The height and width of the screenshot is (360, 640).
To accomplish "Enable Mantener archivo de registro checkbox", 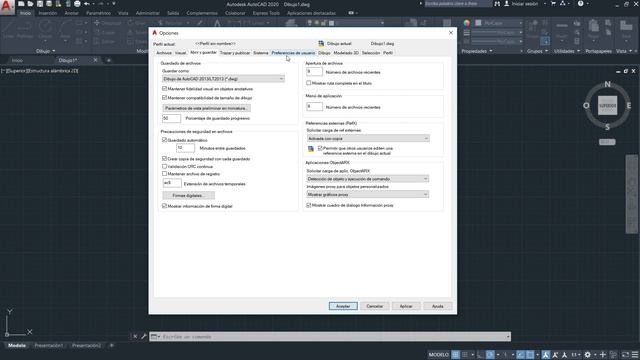I will pyautogui.click(x=164, y=174).
